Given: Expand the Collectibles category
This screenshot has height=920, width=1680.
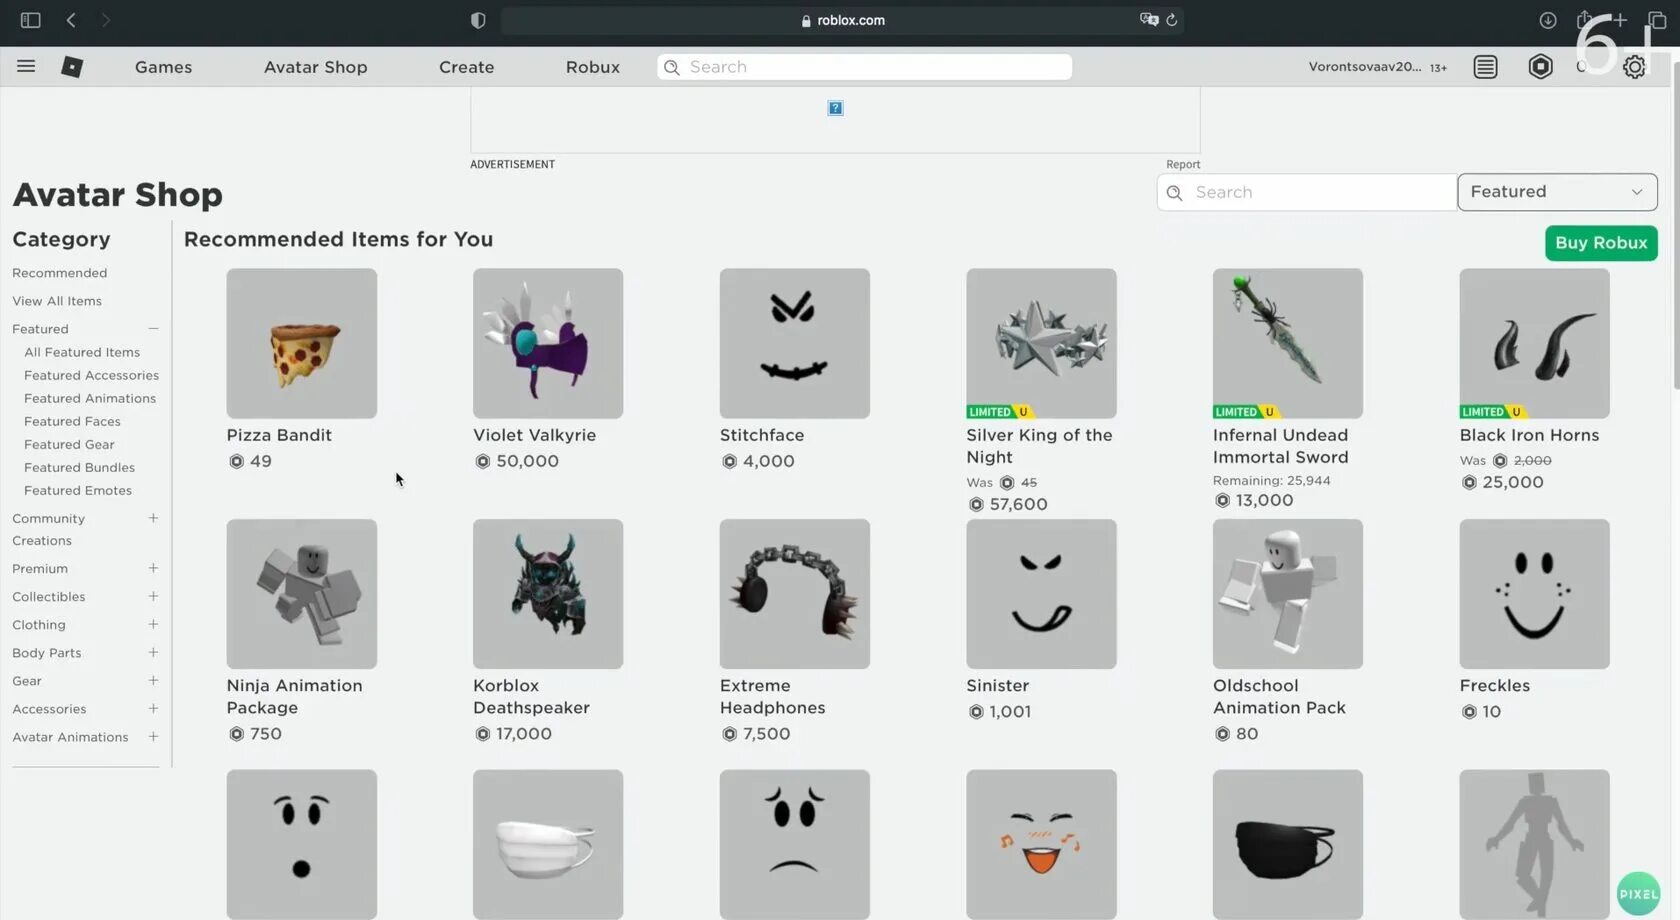Looking at the screenshot, I should (153, 596).
